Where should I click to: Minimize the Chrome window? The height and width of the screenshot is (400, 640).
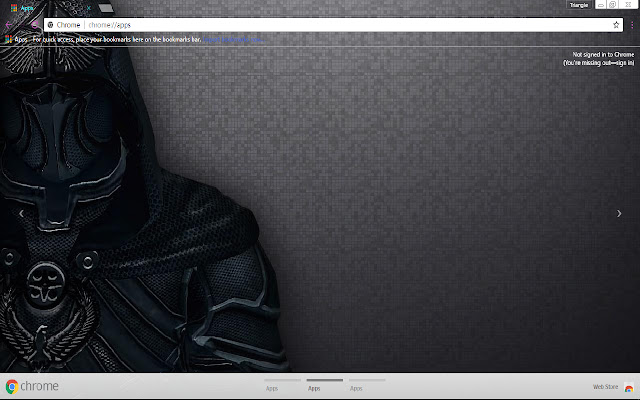tap(600, 5)
